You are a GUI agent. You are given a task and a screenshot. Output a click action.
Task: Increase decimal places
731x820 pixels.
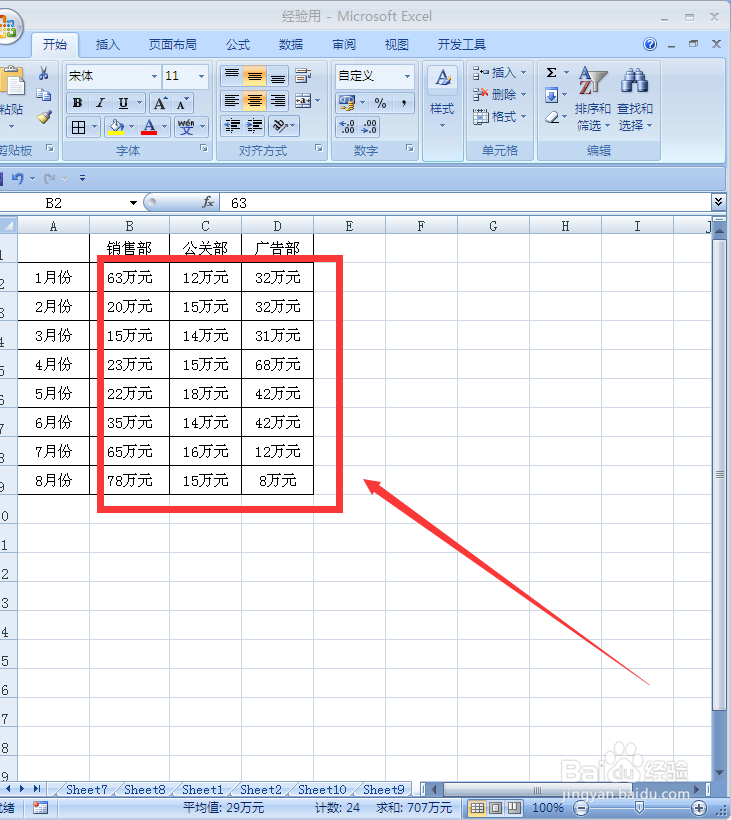(x=347, y=127)
